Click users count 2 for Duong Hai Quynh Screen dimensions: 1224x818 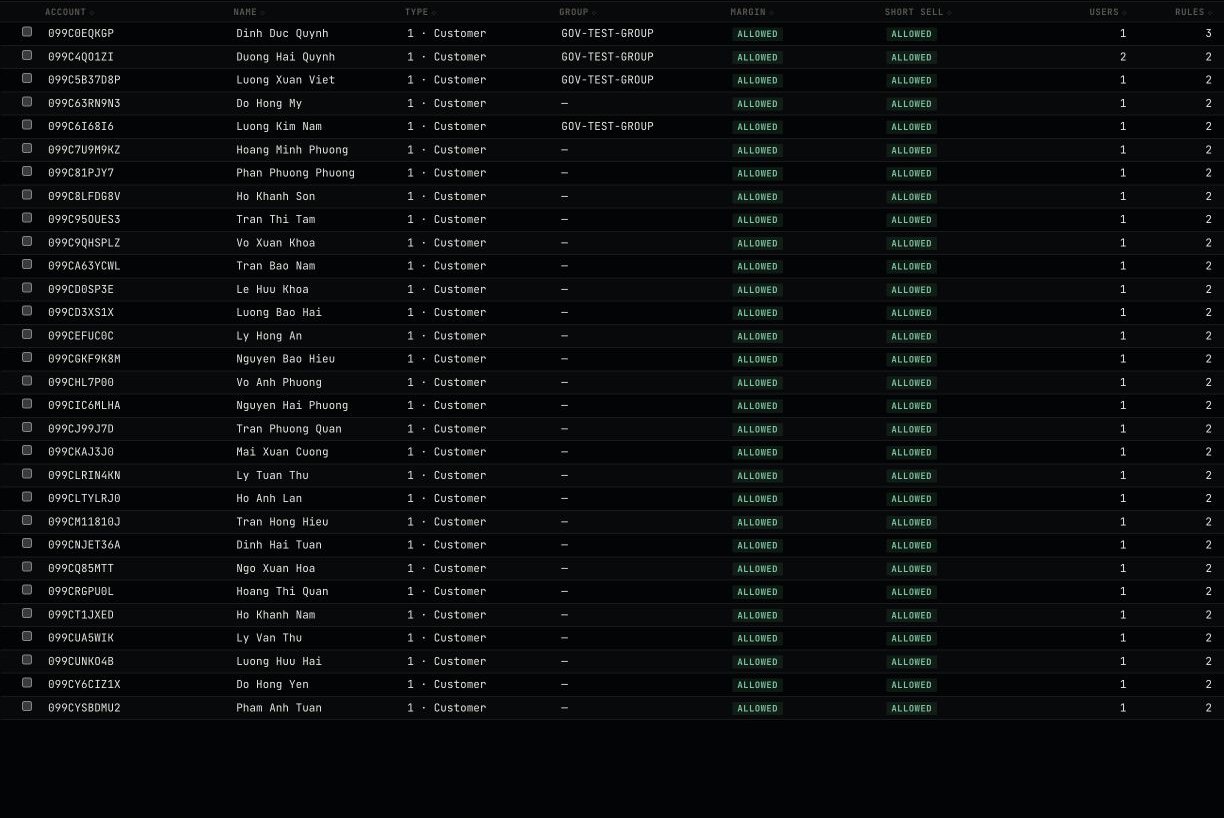click(1123, 57)
